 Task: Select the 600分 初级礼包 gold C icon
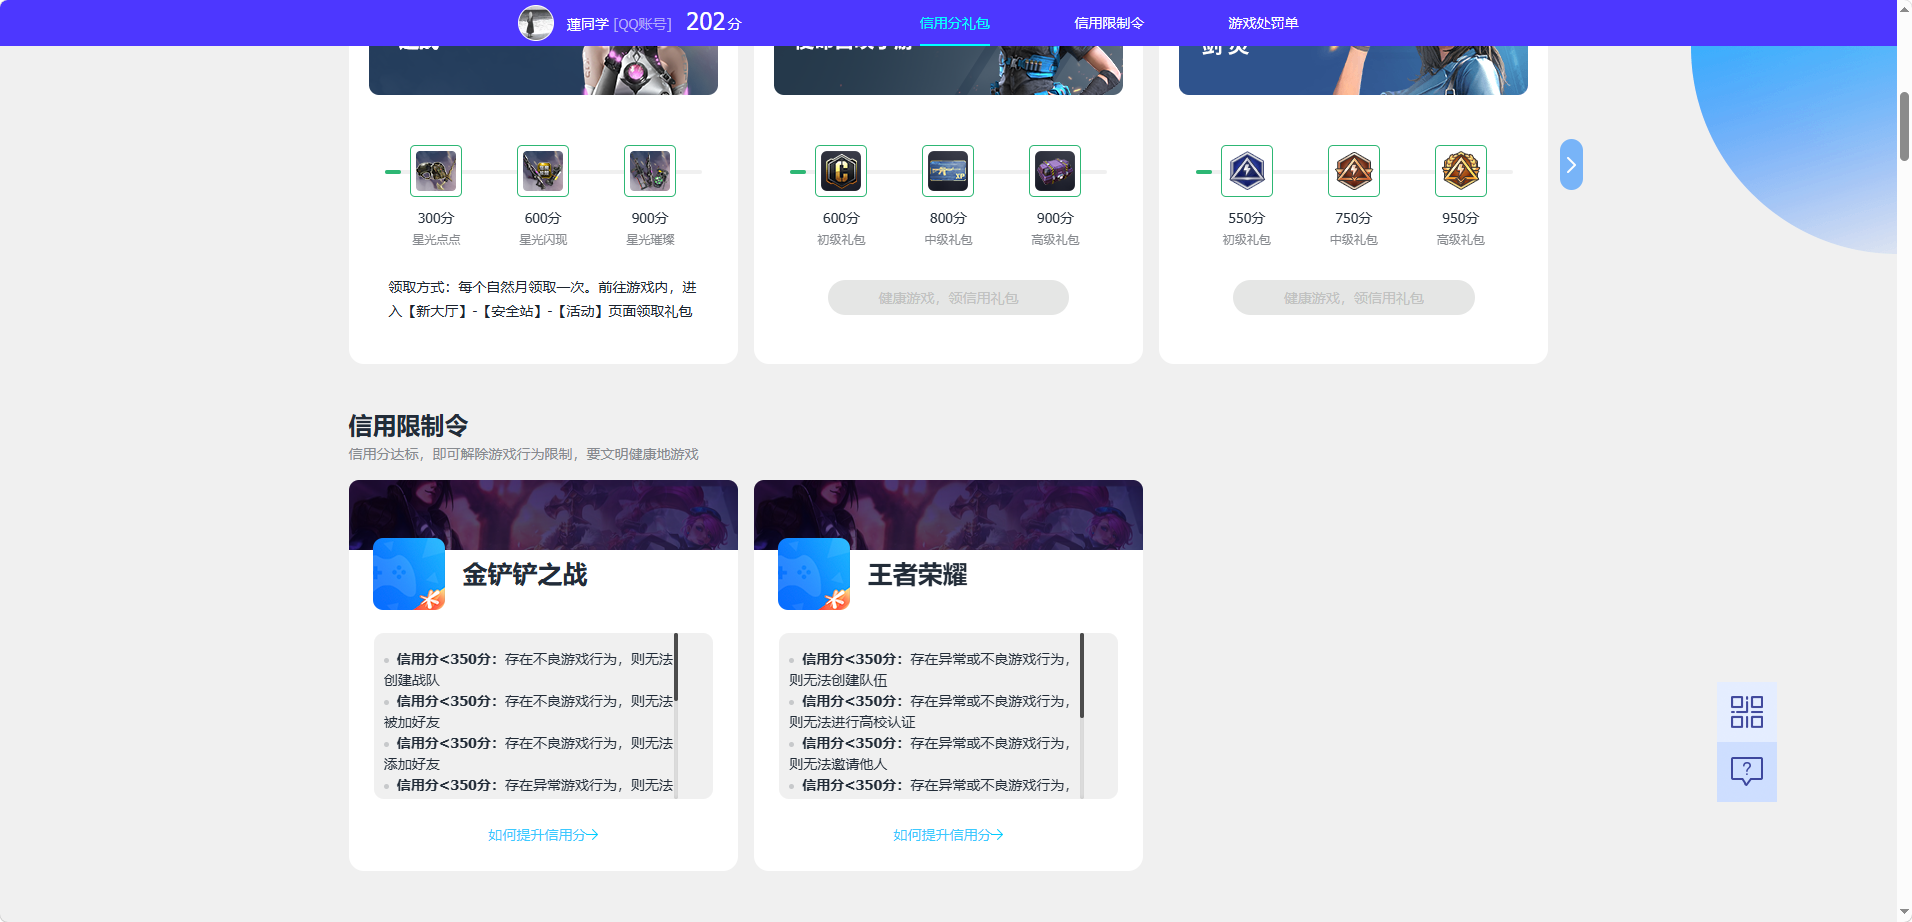[841, 171]
